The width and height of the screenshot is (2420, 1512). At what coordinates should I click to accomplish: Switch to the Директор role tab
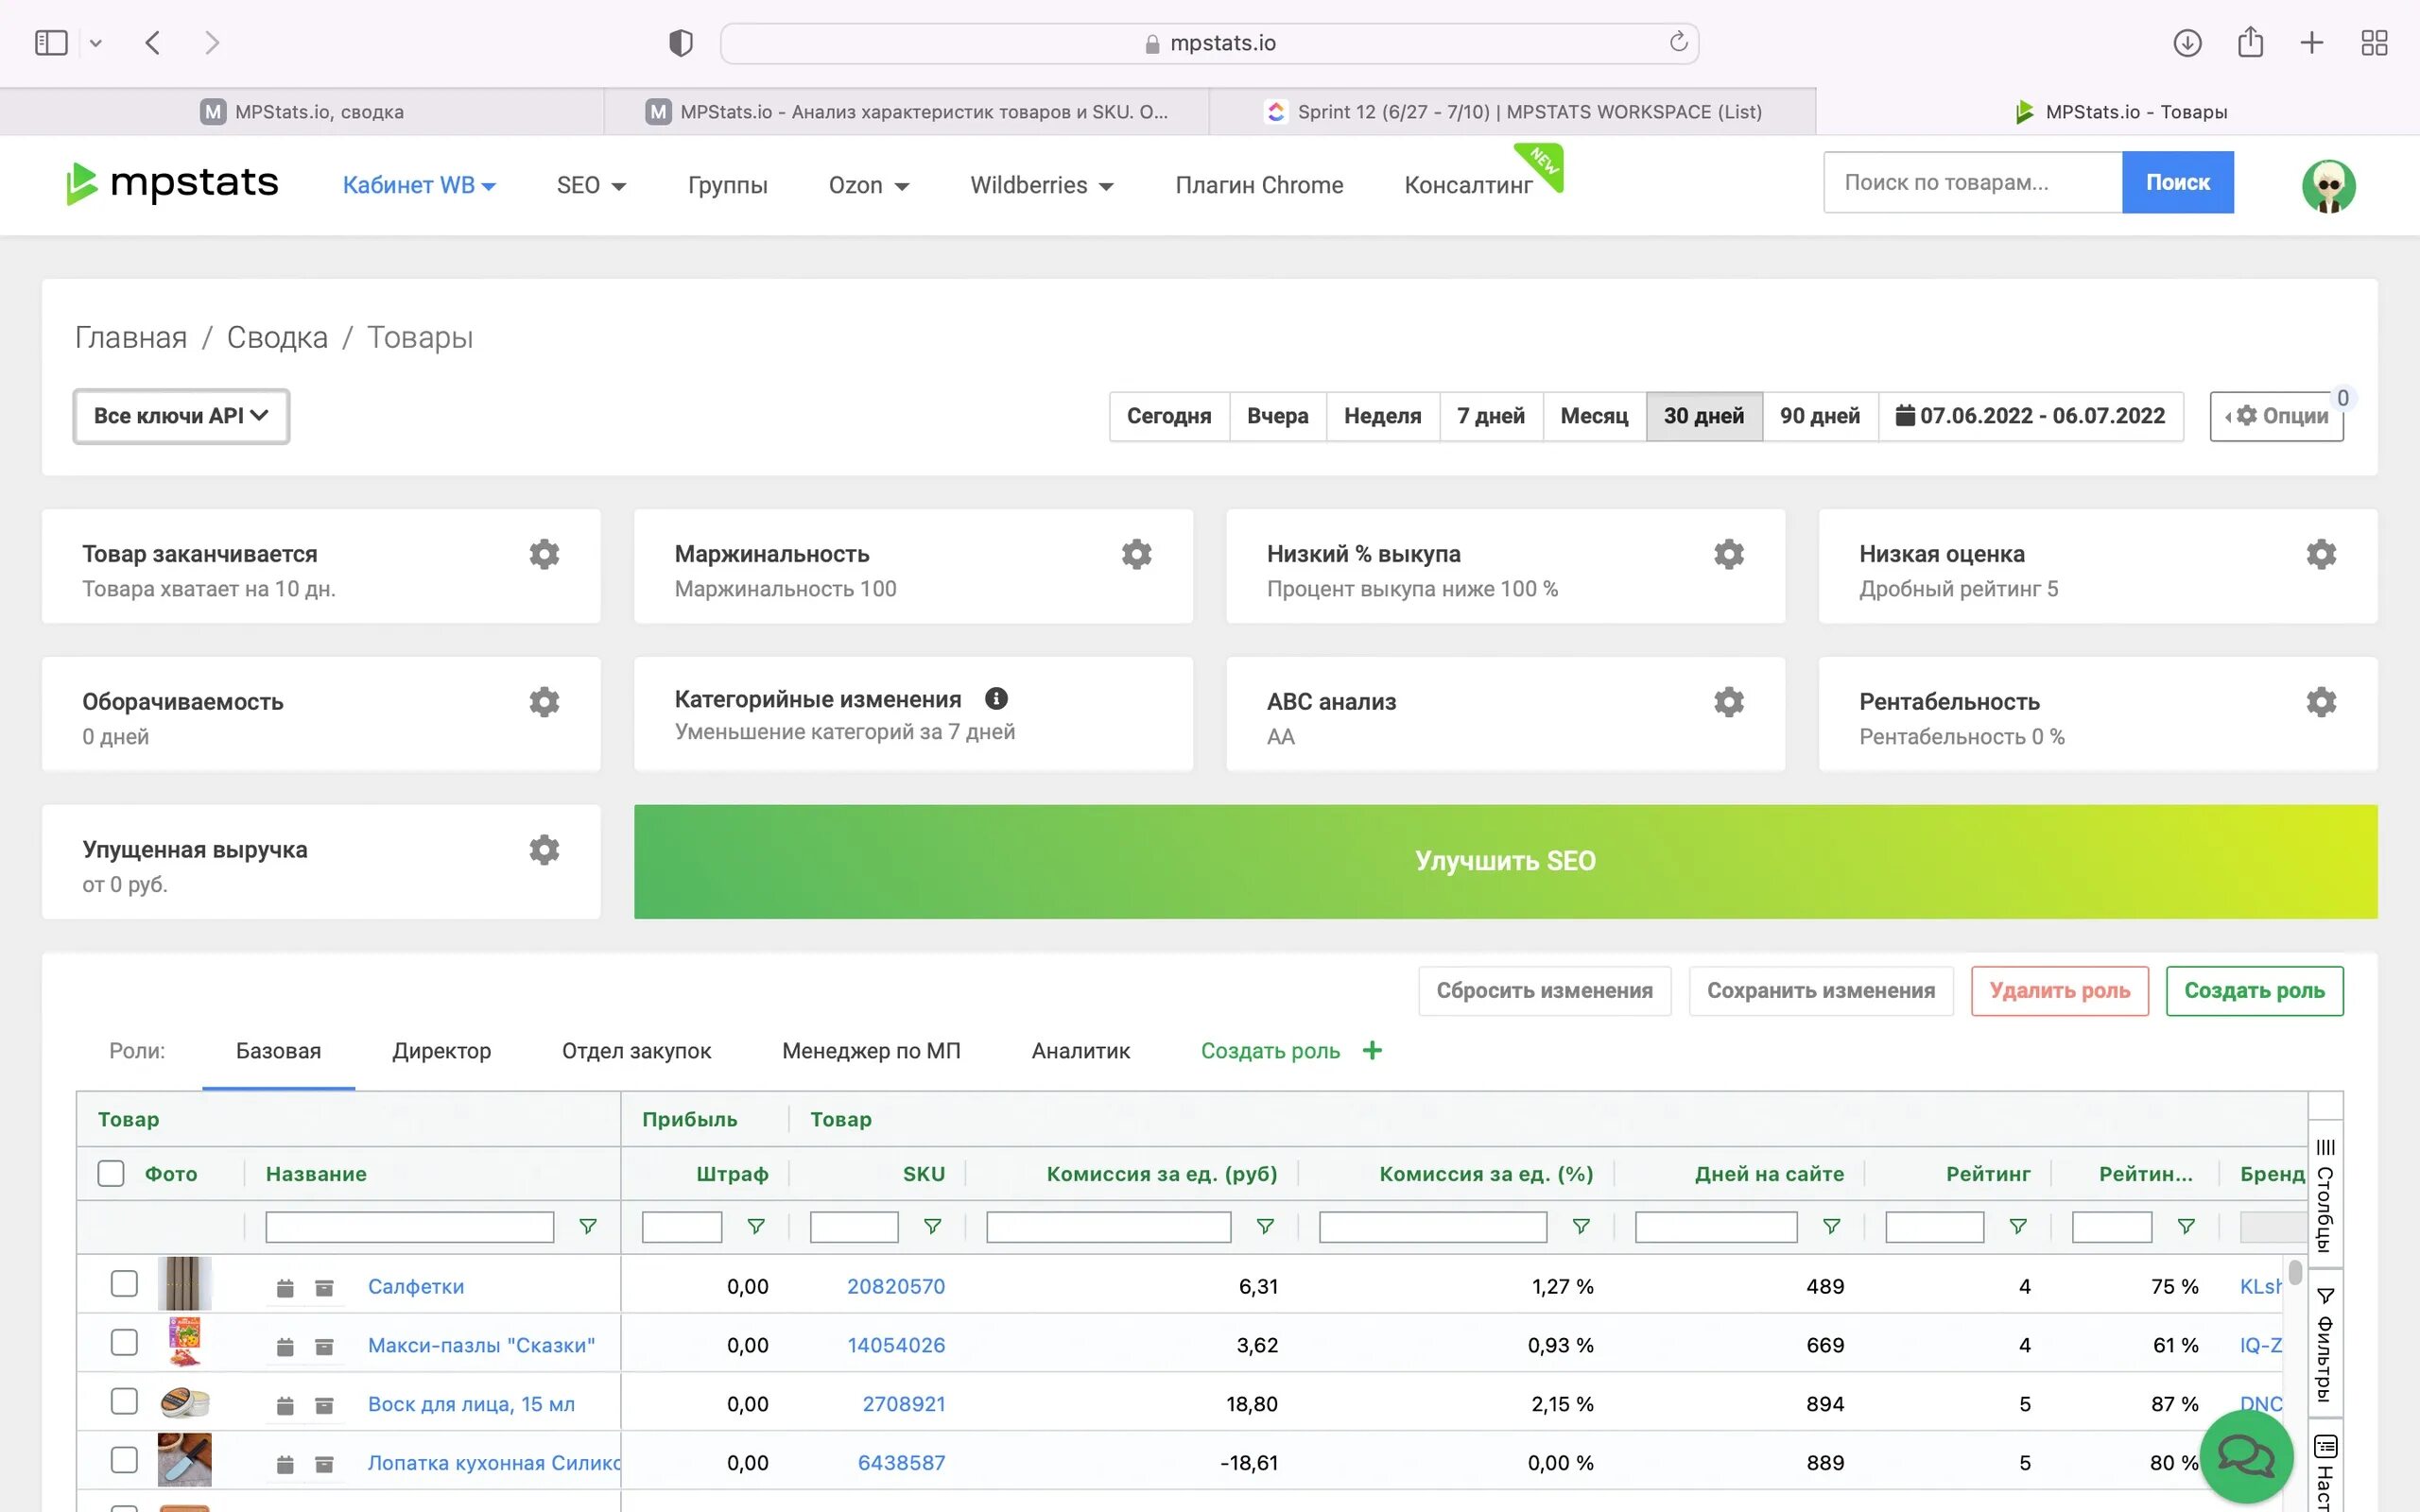click(x=441, y=1050)
